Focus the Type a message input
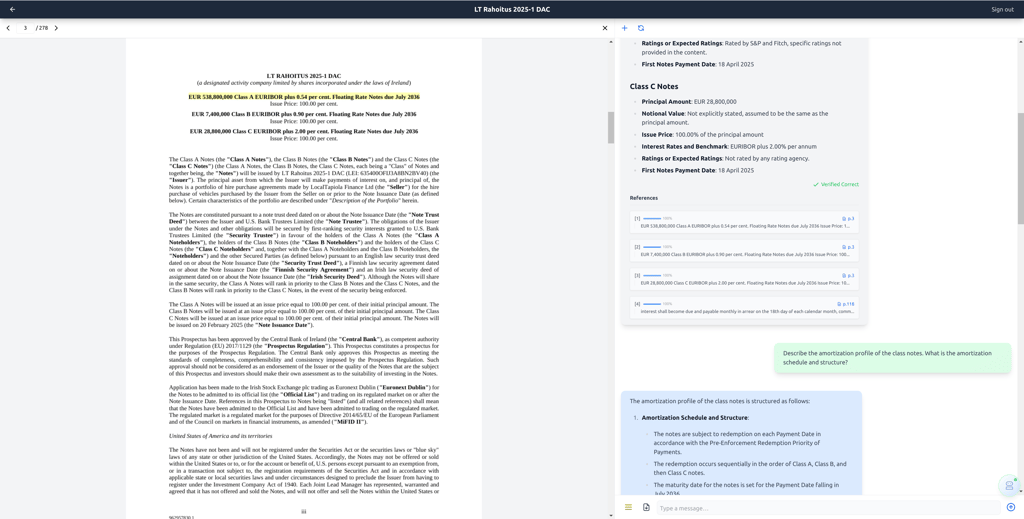Screen dimensions: 1024x519 (828, 508)
